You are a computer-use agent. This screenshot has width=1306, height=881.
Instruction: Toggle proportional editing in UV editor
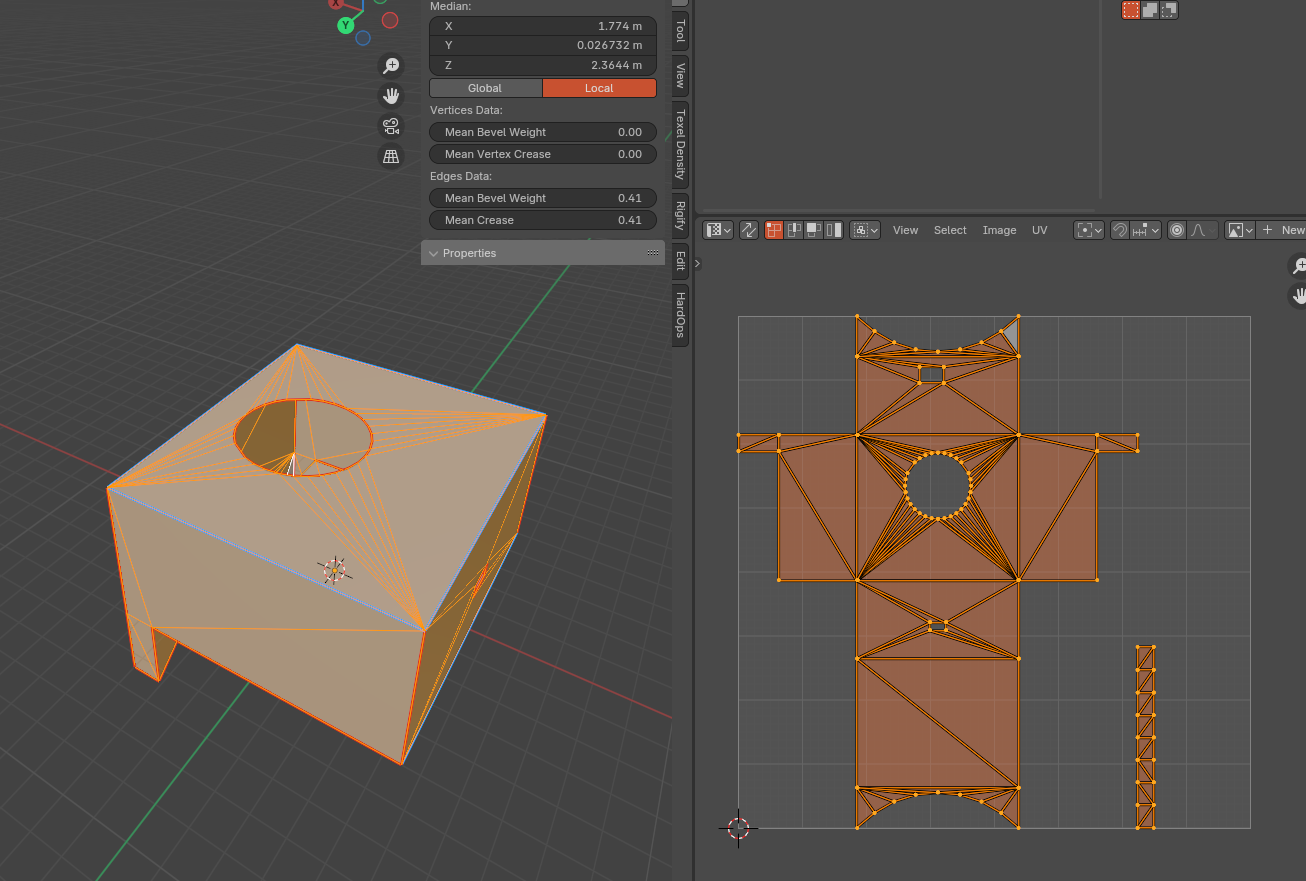(1177, 230)
